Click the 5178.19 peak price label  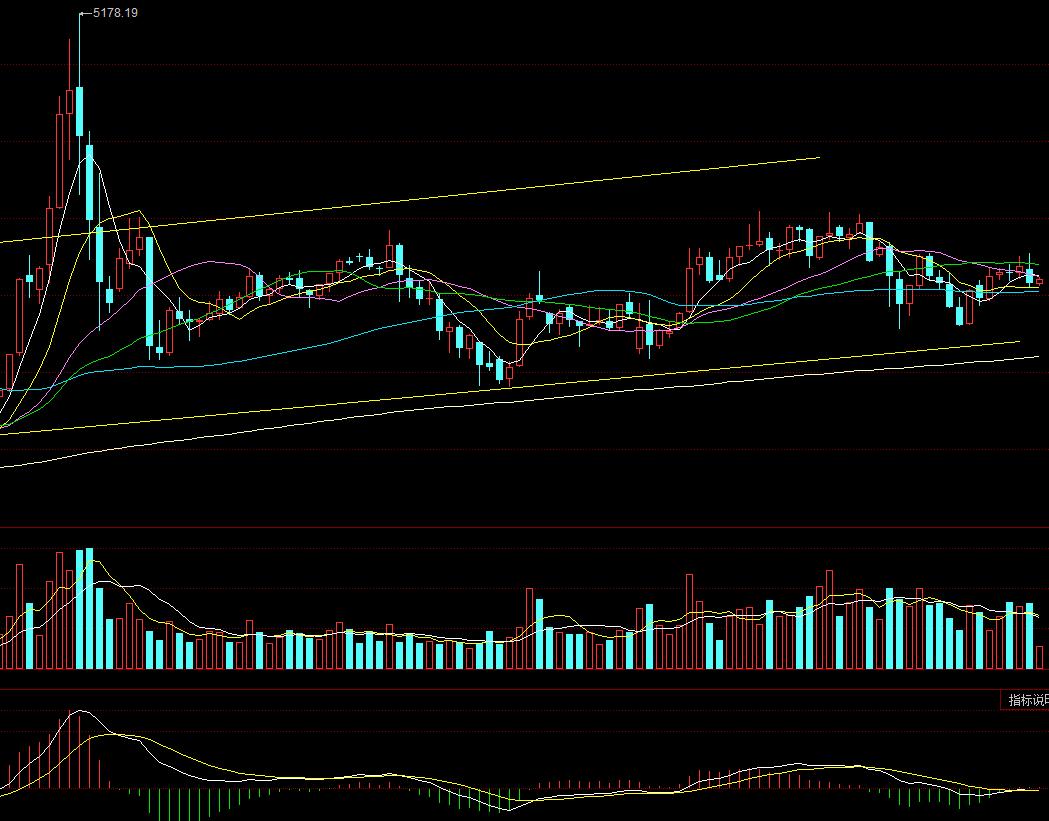tap(115, 13)
